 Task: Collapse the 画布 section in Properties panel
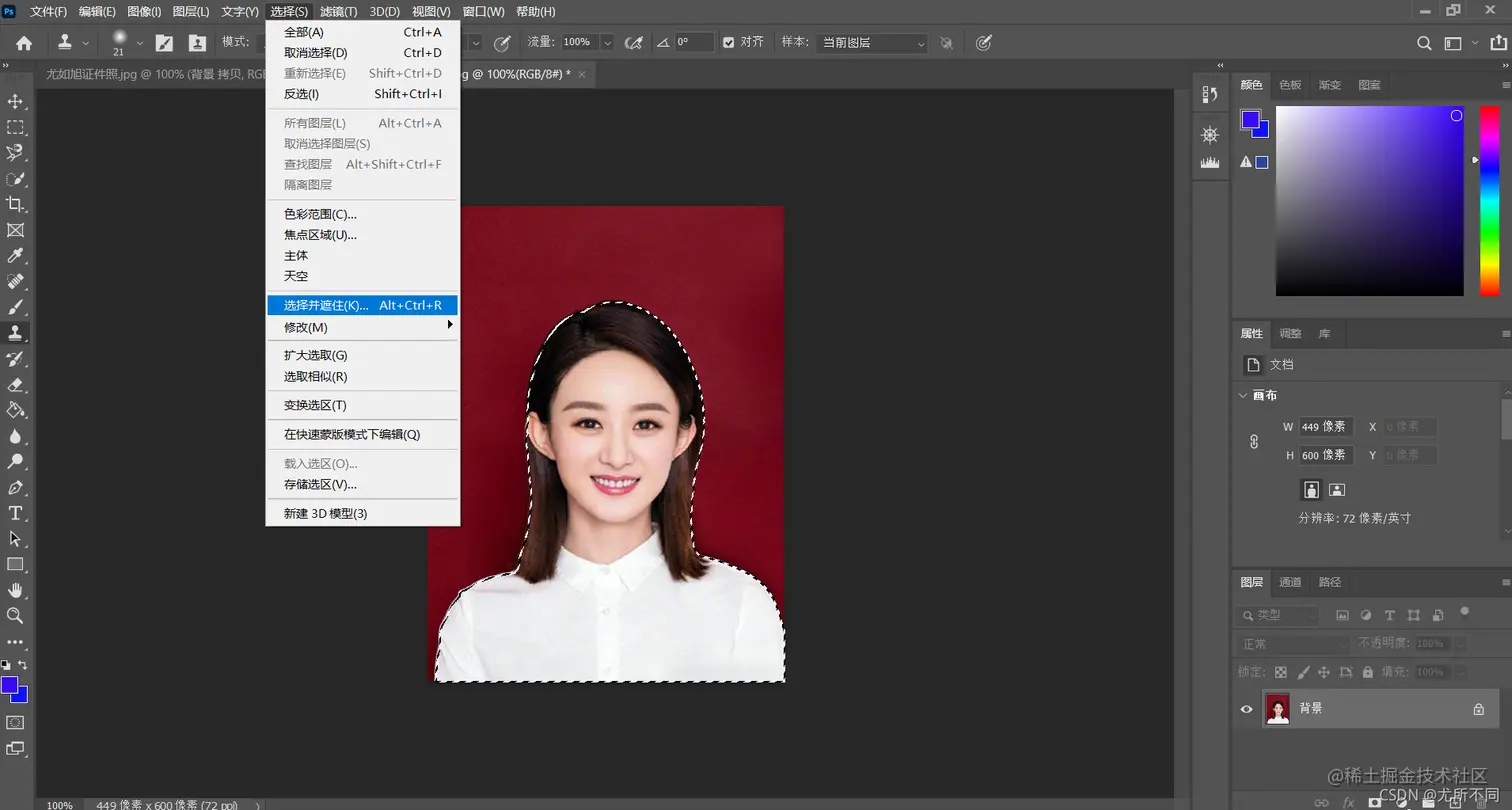pos(1243,395)
